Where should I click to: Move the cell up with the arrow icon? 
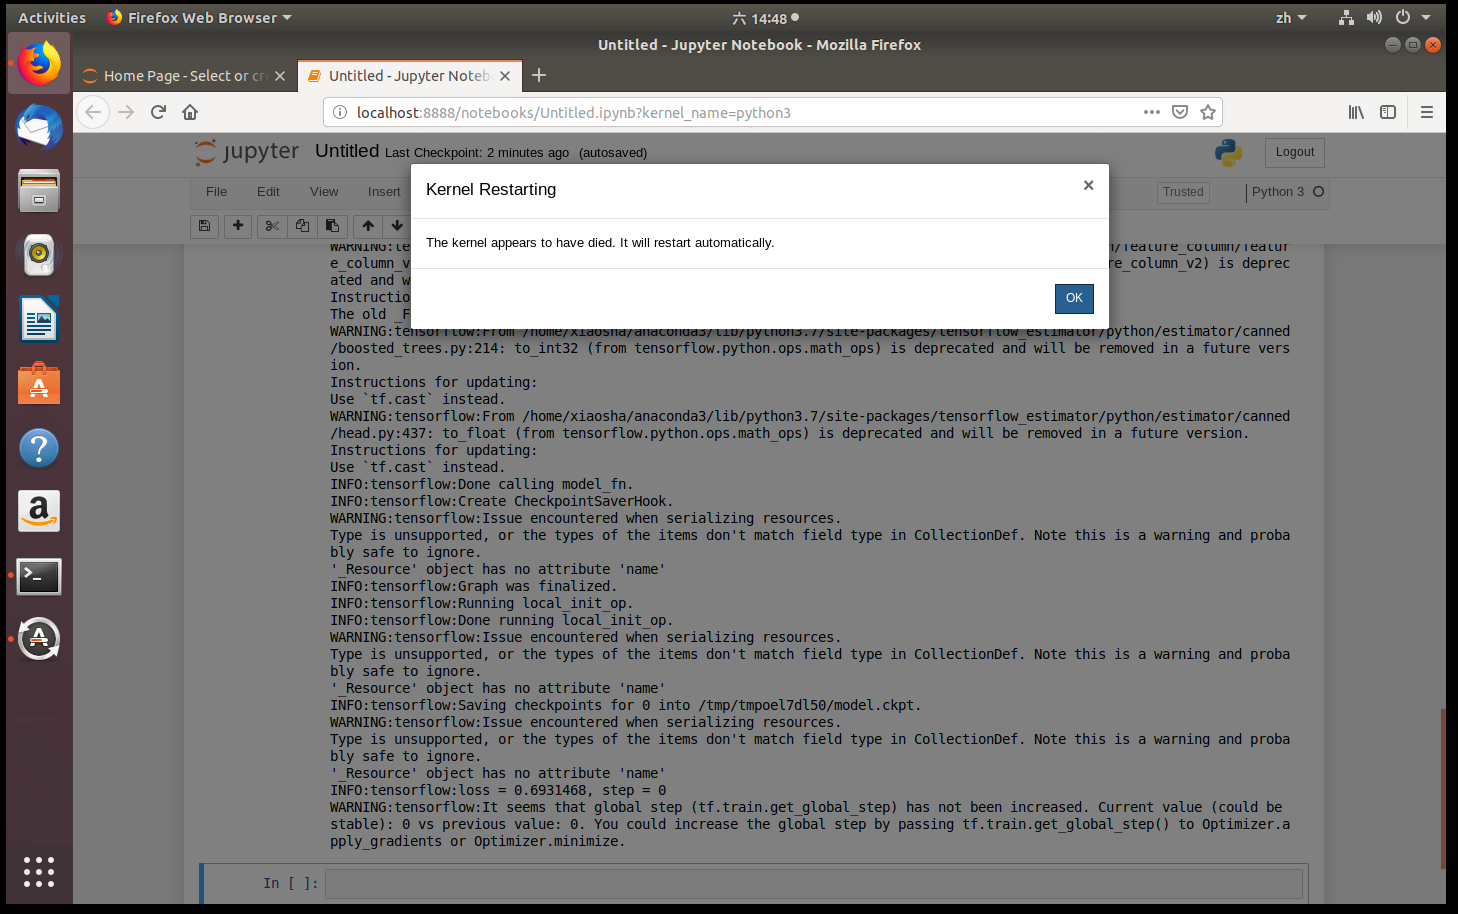(367, 226)
